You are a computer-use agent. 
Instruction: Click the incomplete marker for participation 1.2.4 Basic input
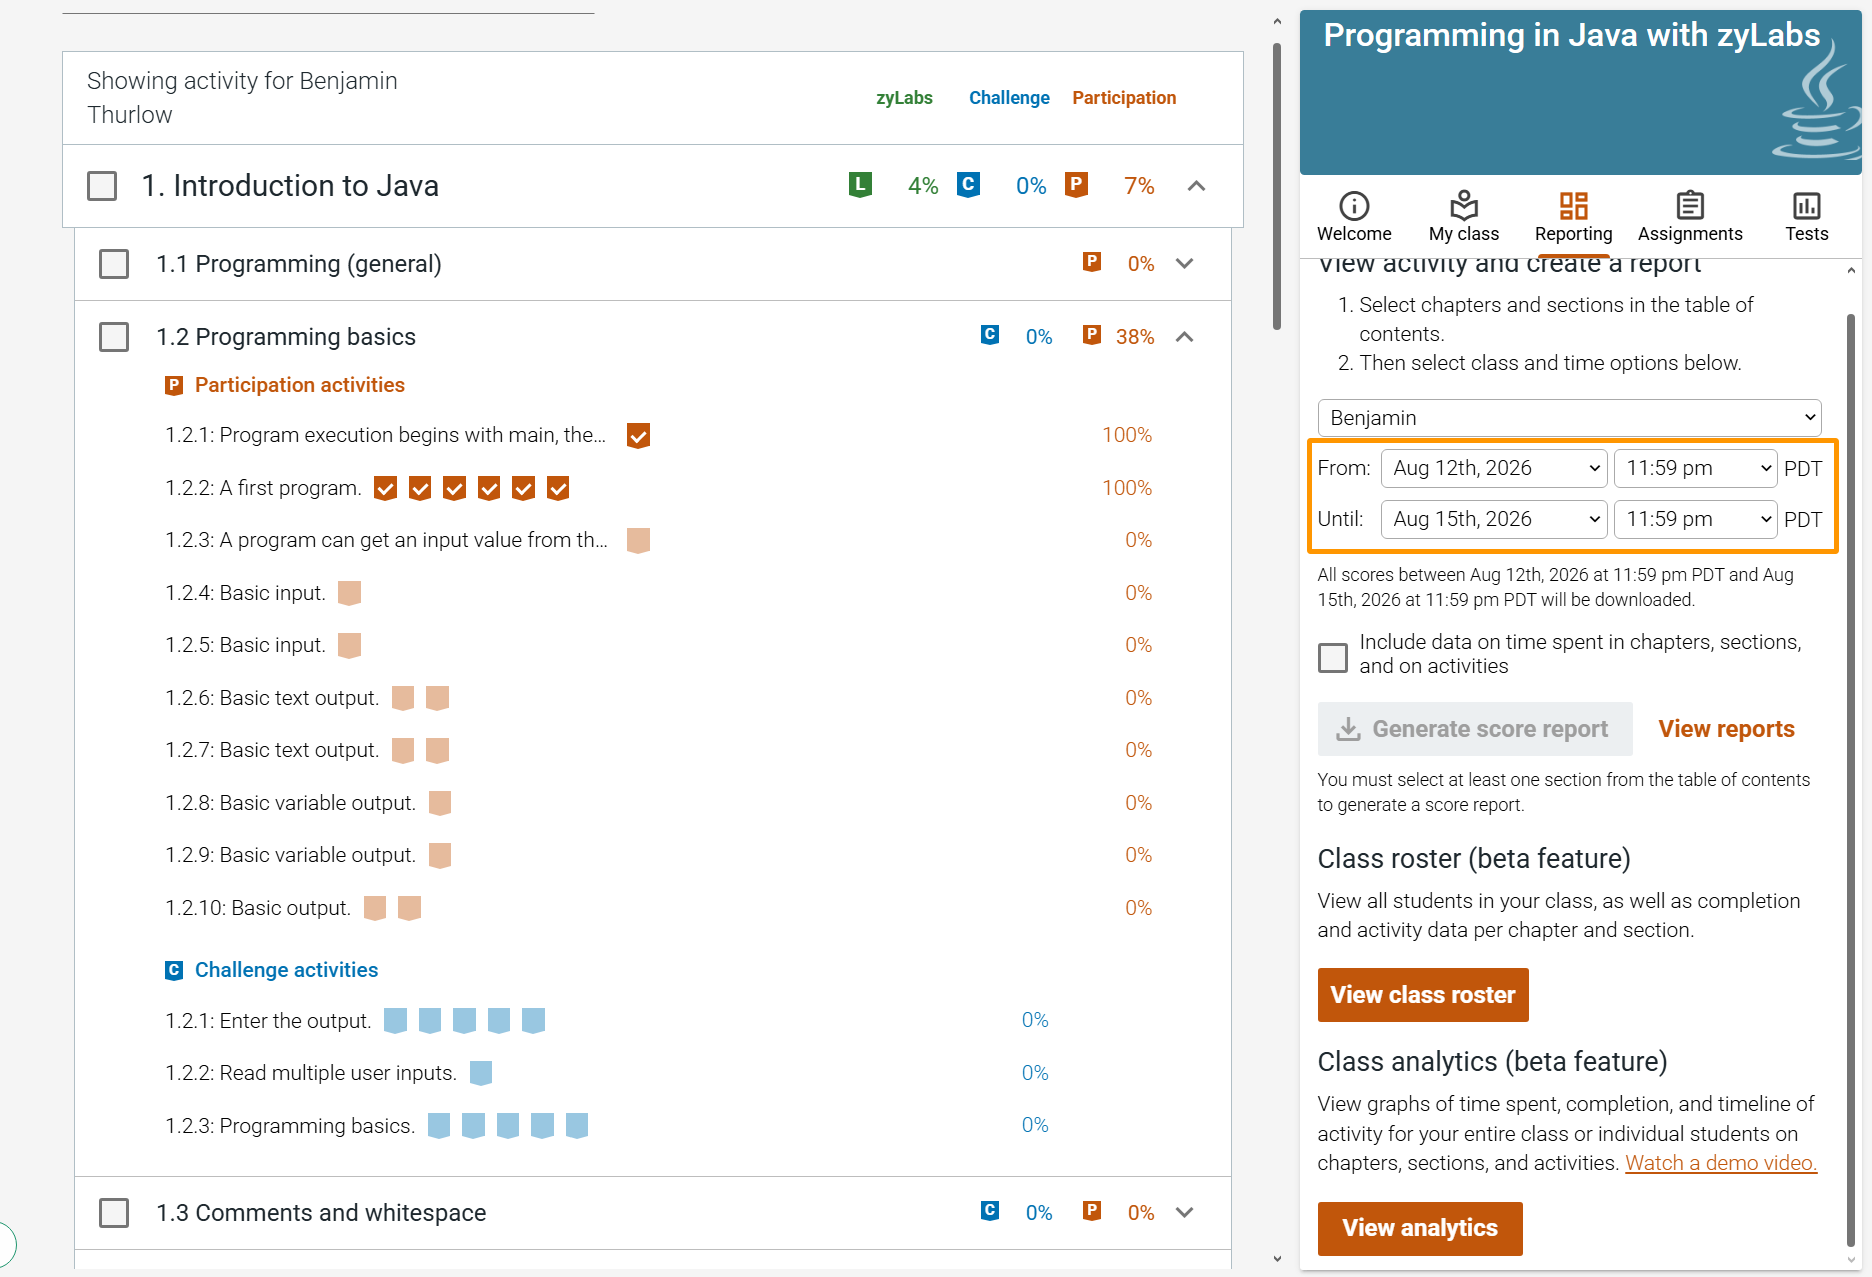349,593
